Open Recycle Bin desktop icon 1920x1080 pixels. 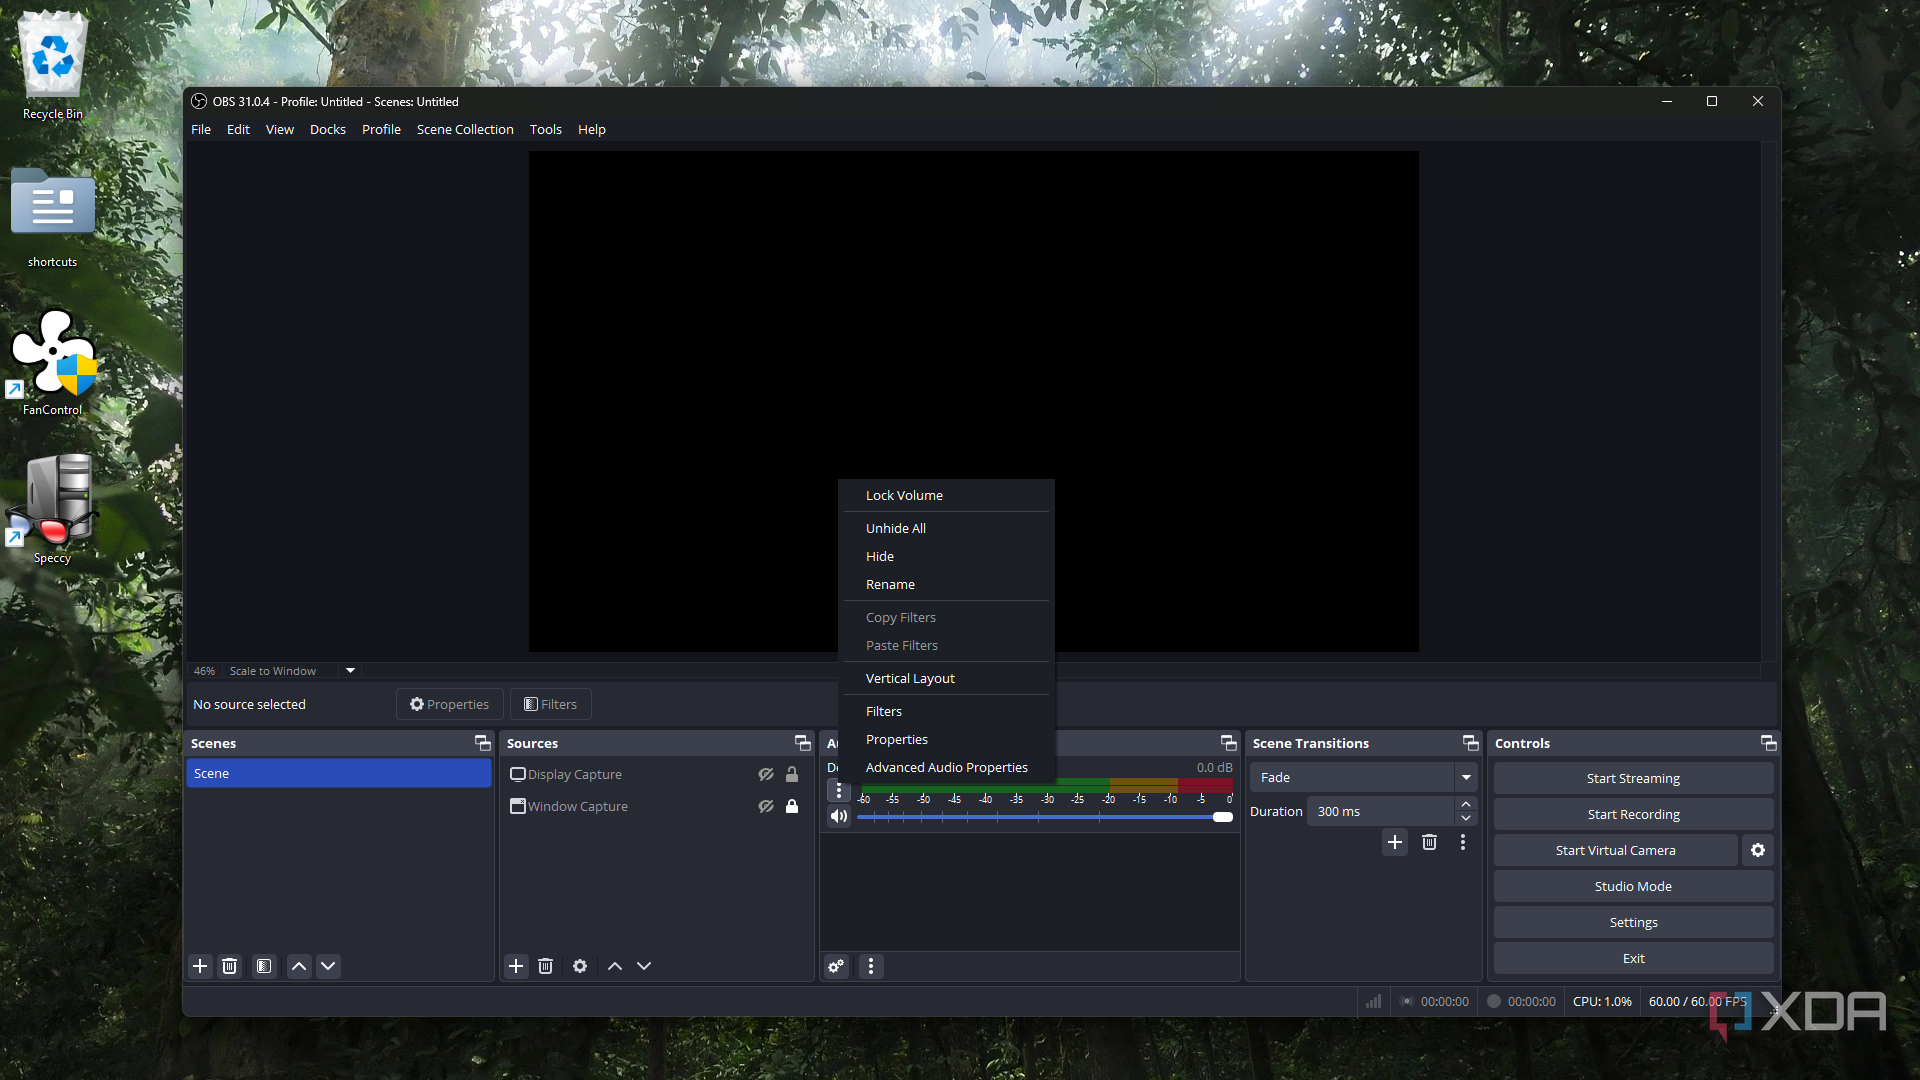[53, 66]
